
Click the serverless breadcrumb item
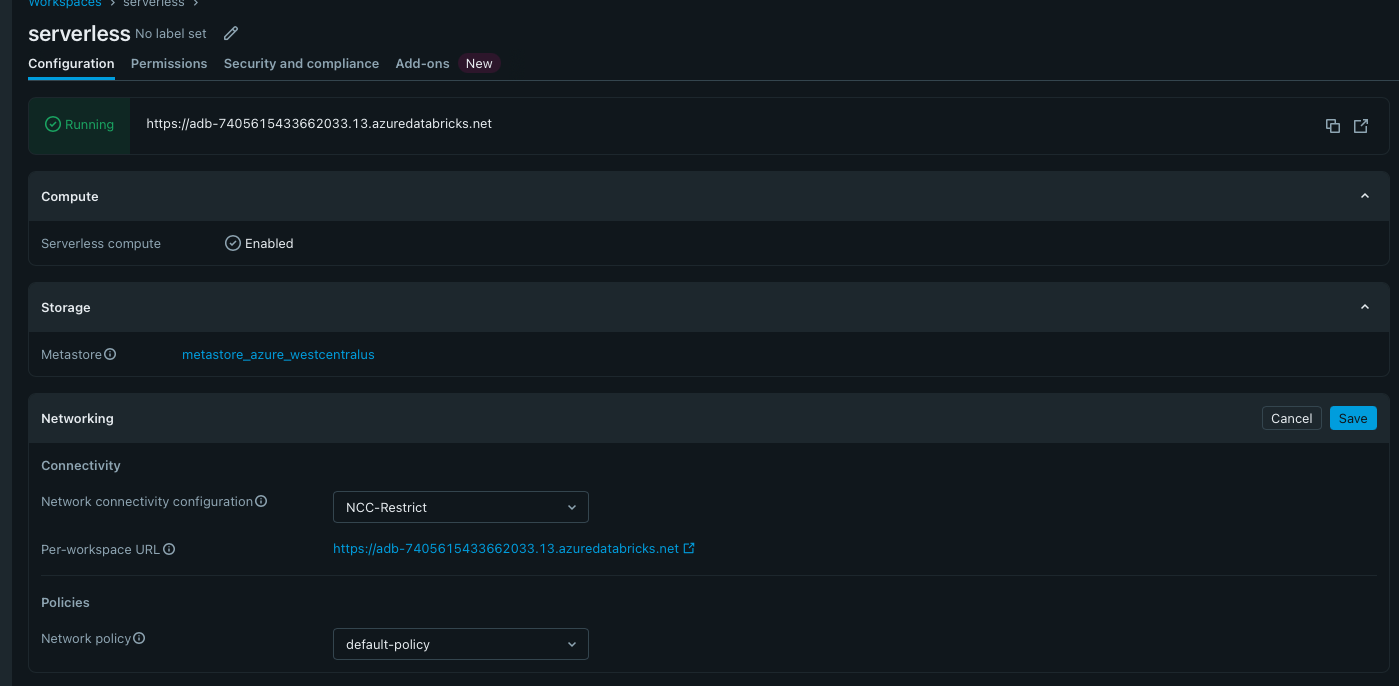coord(153,4)
